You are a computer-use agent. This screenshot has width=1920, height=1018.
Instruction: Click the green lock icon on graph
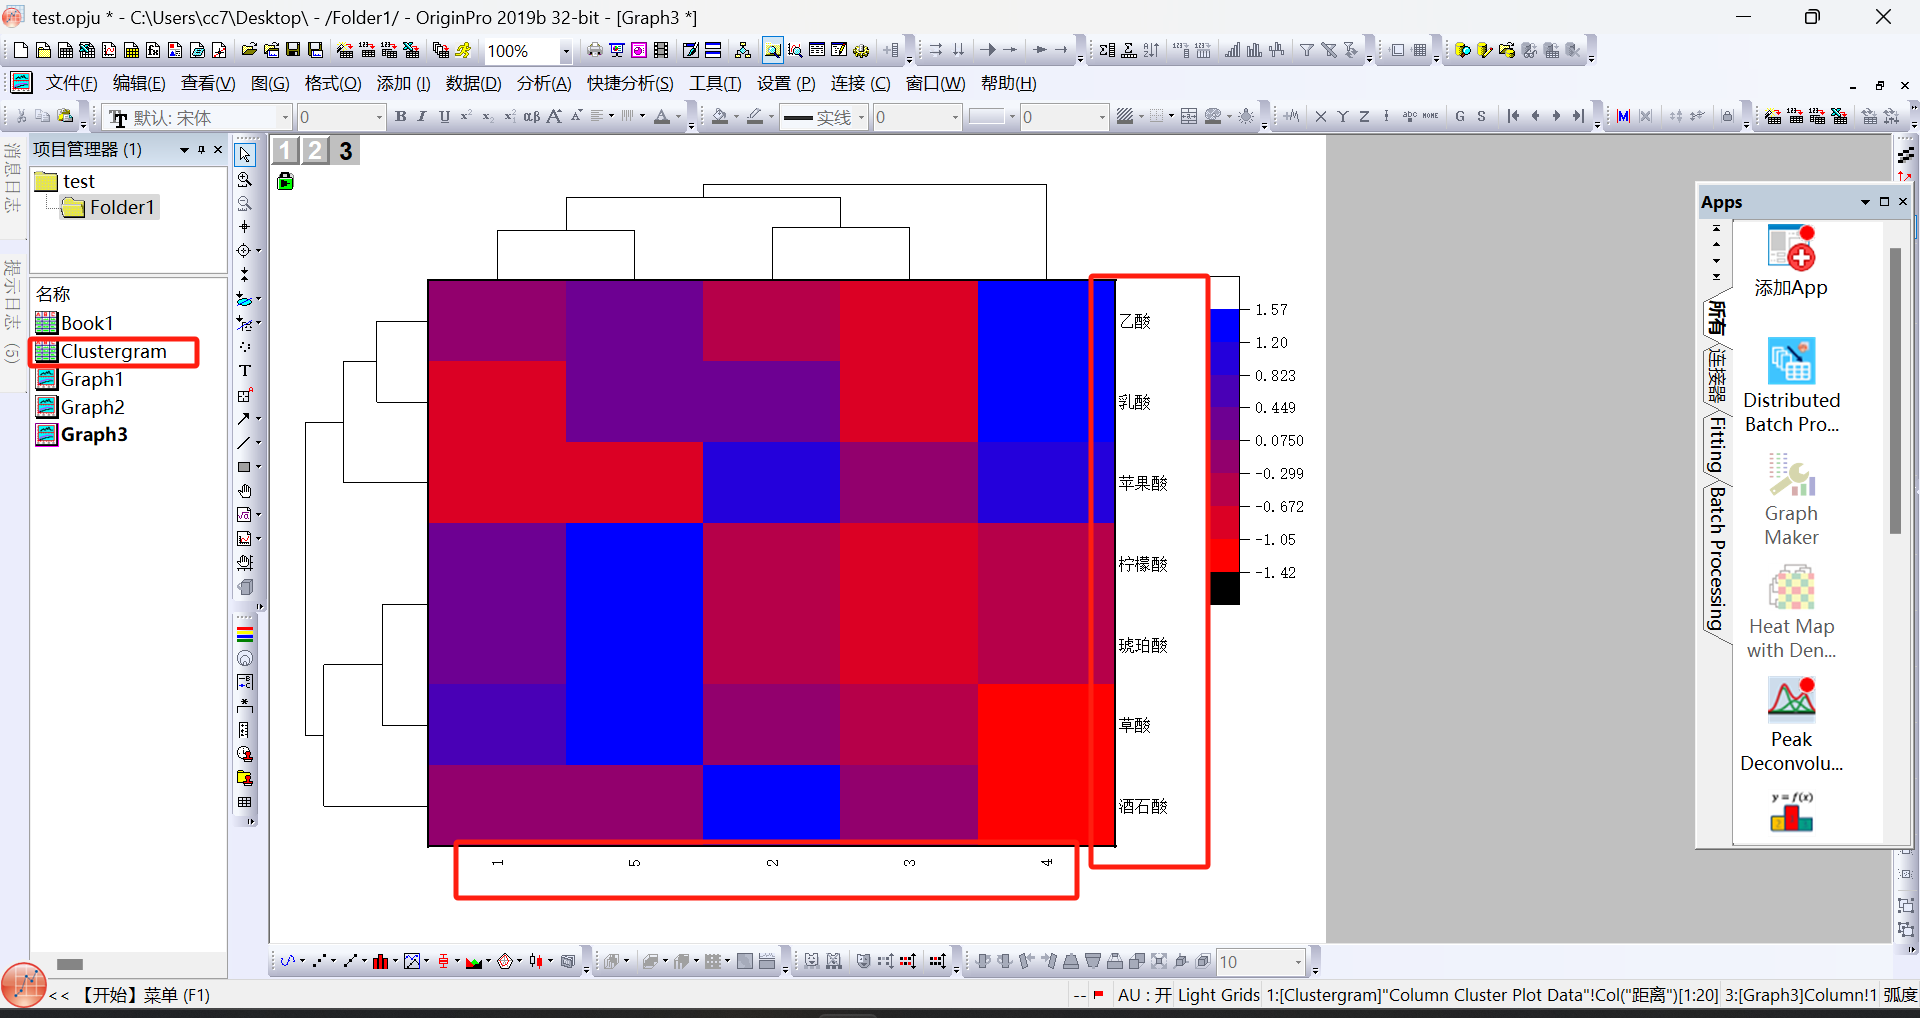coord(285,181)
